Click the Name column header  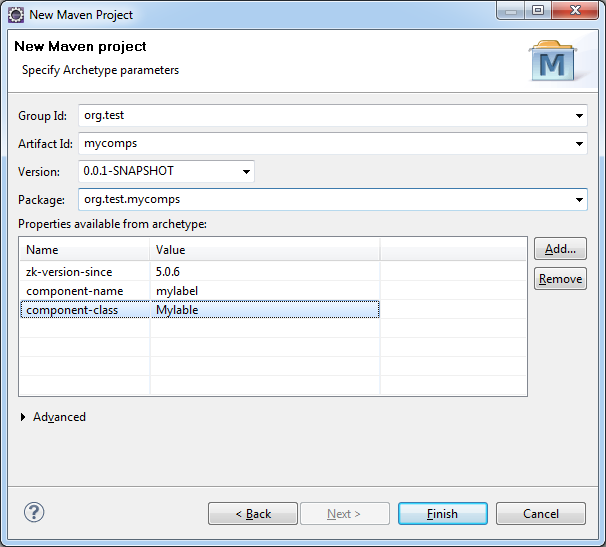tap(85, 250)
